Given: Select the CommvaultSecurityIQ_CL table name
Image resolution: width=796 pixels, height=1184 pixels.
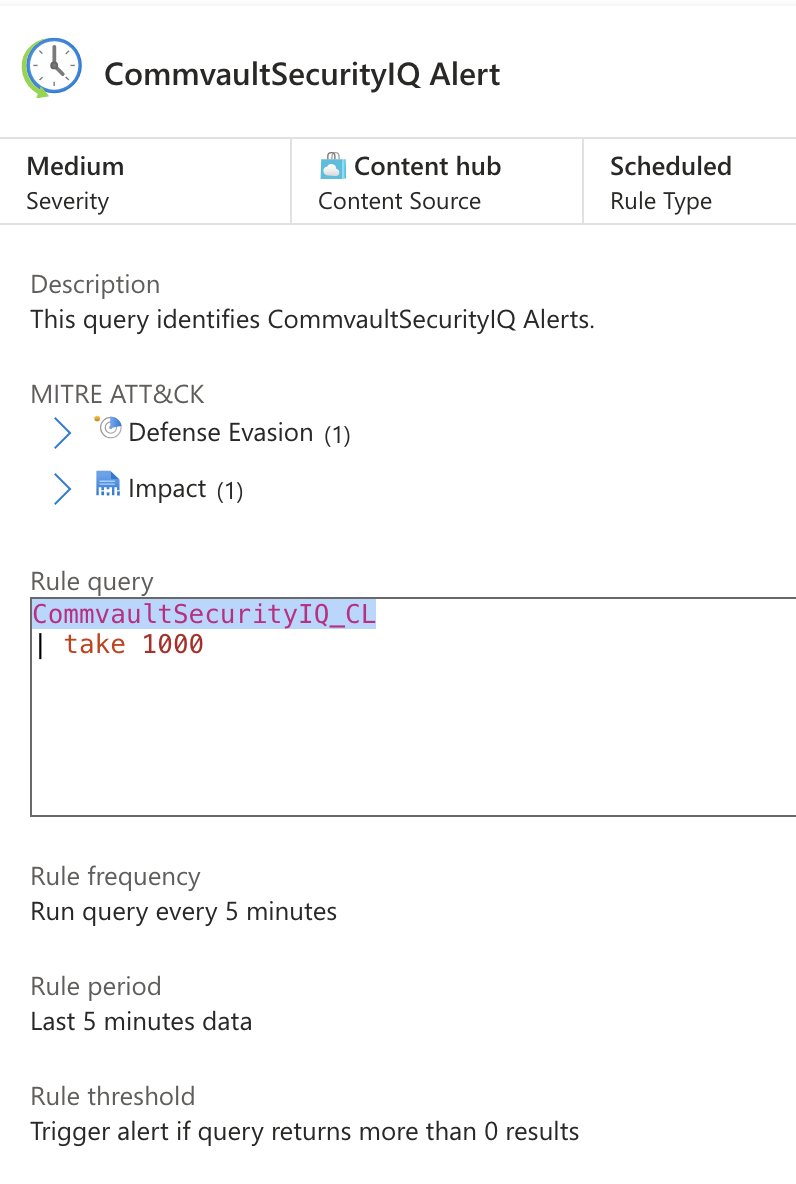Looking at the screenshot, I should (204, 614).
